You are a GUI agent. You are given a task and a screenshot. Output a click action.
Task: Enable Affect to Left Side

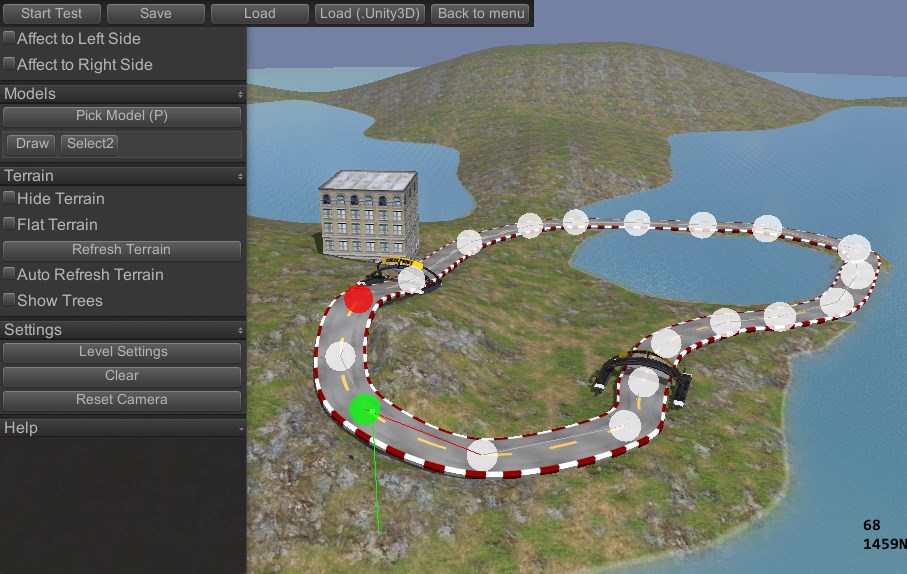click(x=9, y=38)
